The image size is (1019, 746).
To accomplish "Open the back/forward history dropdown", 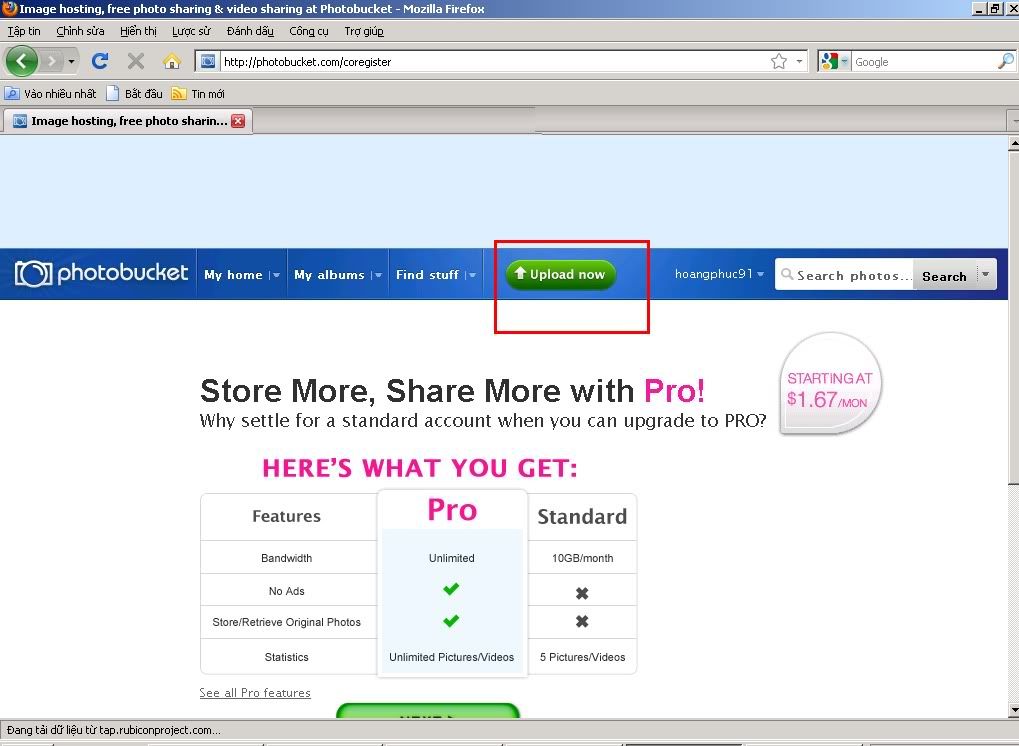I will click(71, 62).
